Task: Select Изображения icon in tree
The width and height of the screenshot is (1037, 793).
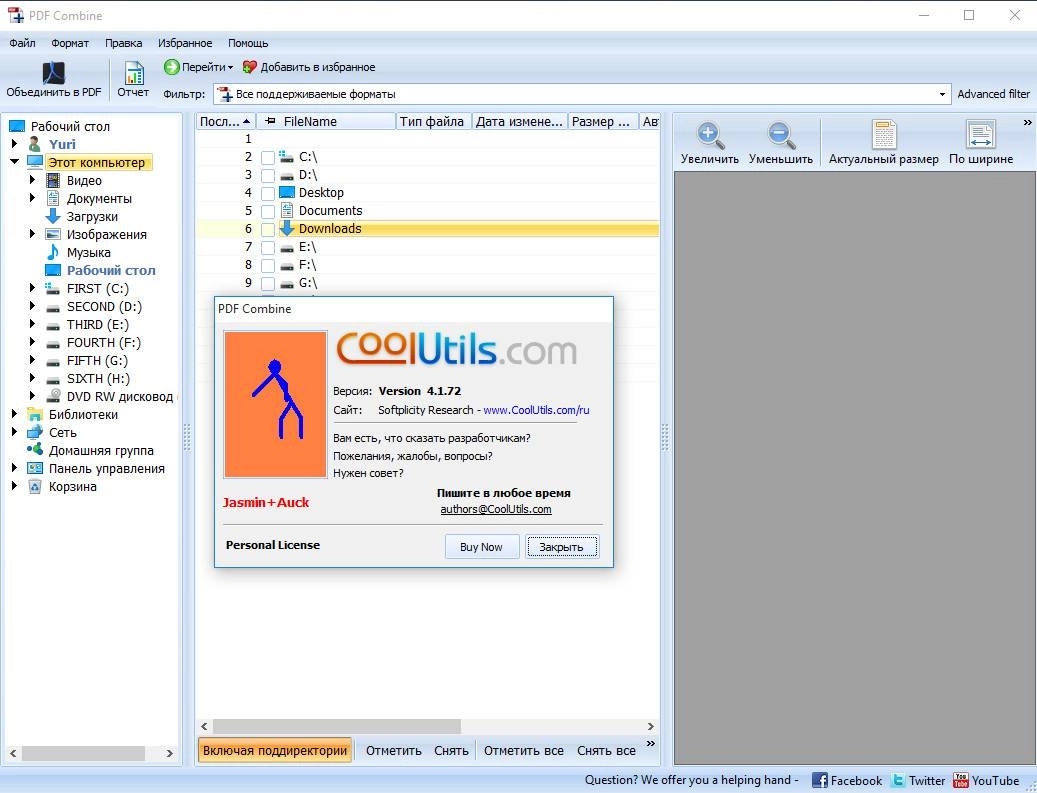Action: pyautogui.click(x=53, y=235)
